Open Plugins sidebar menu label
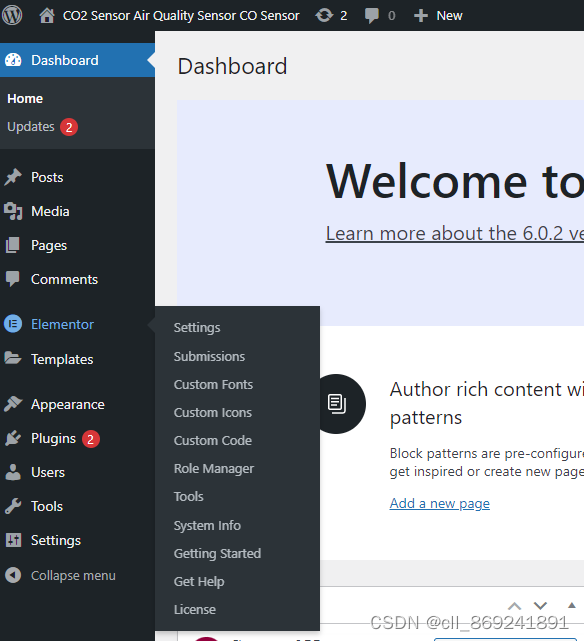584x641 pixels. pyautogui.click(x=54, y=439)
